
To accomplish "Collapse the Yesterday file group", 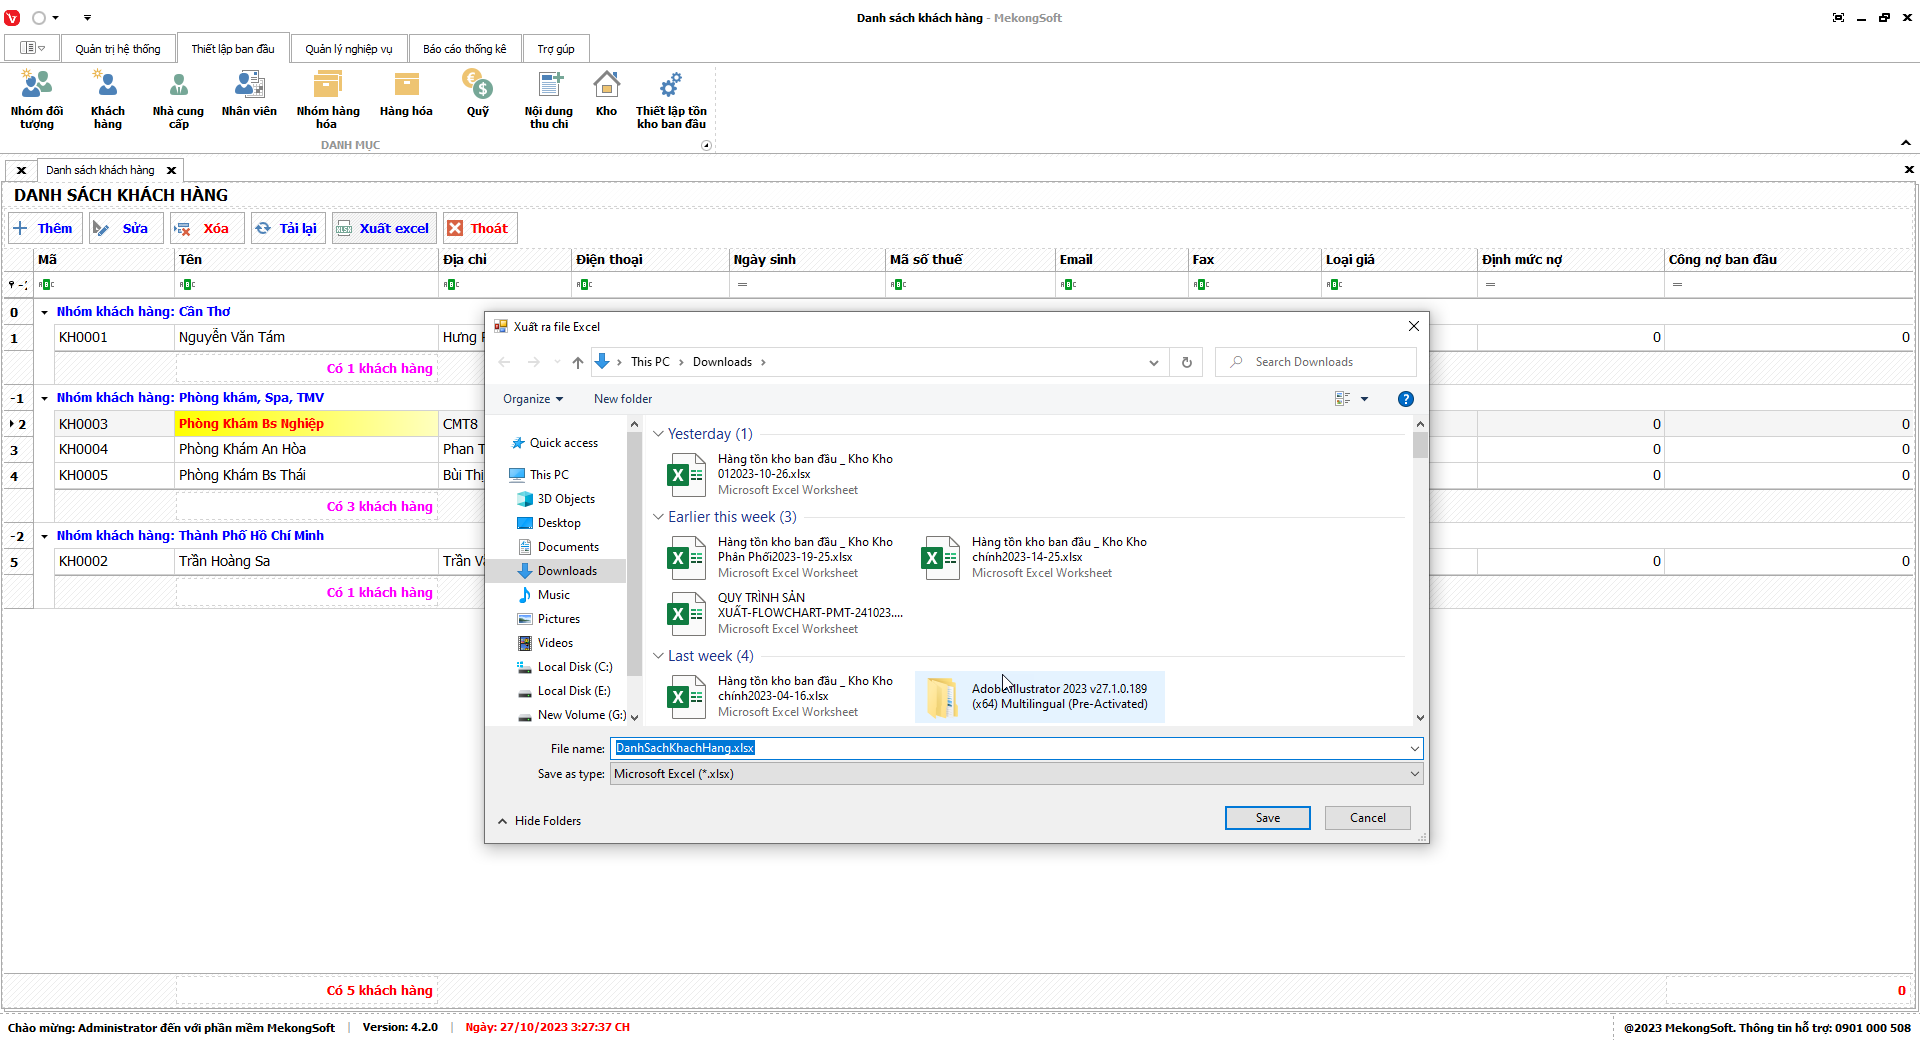I will (658, 434).
